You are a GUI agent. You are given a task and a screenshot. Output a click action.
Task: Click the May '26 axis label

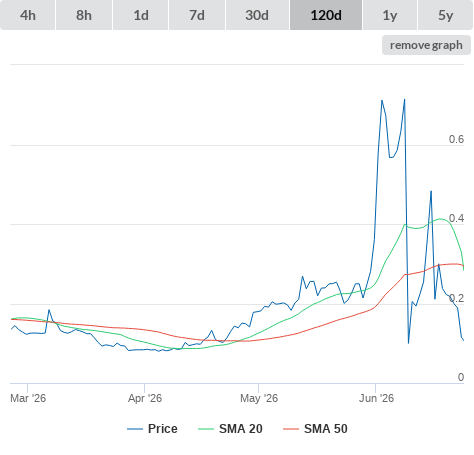(259, 398)
